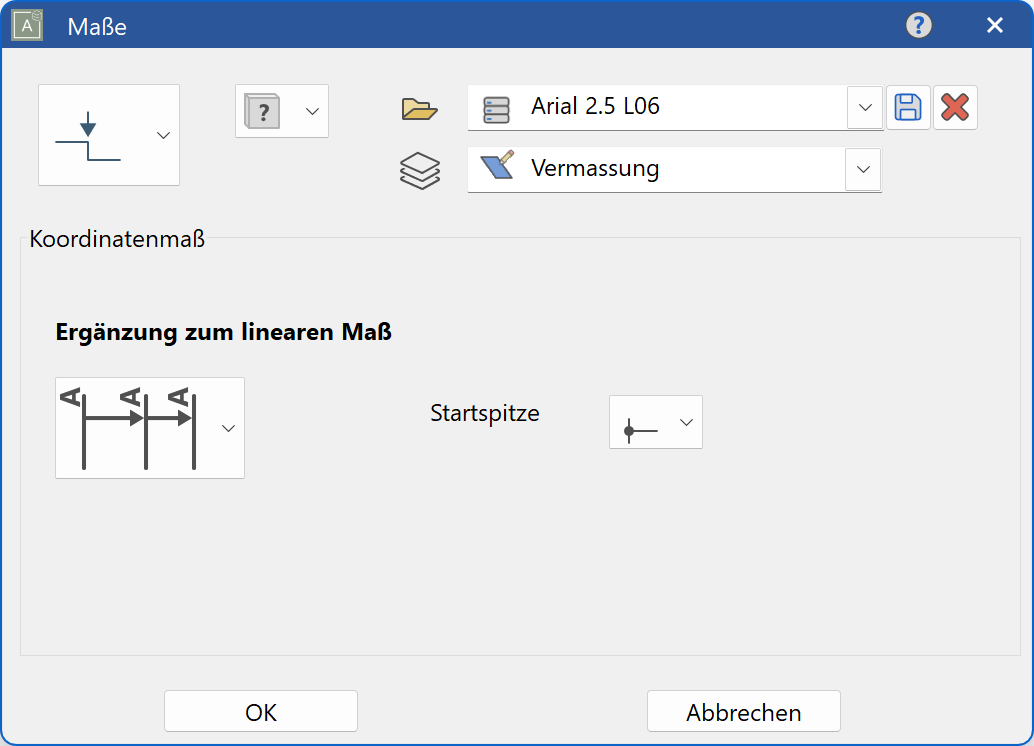
Task: Click the Startspitze arrow preview symbol
Action: coord(640,422)
